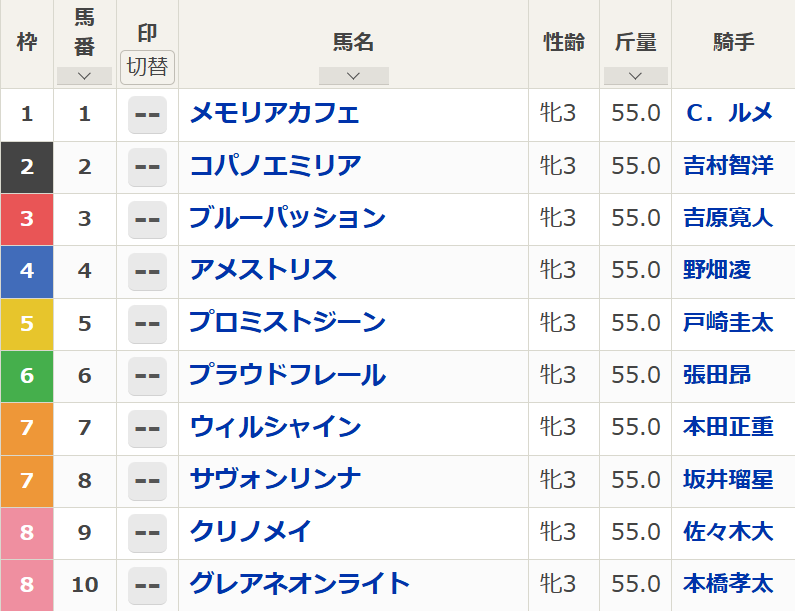Set mark for グレアネオンライト
Viewport: 795px width, 611px height.
pyautogui.click(x=147, y=584)
